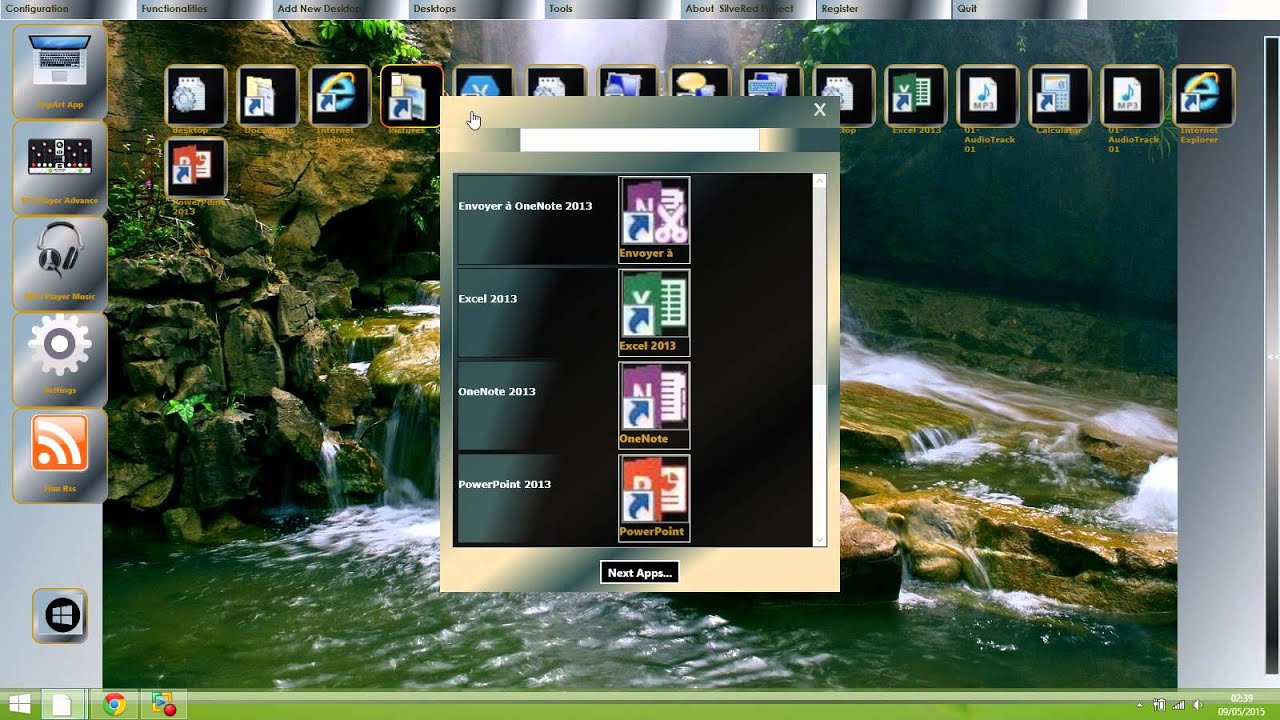The height and width of the screenshot is (720, 1280).
Task: Select the OneNote icon in app list
Action: [654, 406]
